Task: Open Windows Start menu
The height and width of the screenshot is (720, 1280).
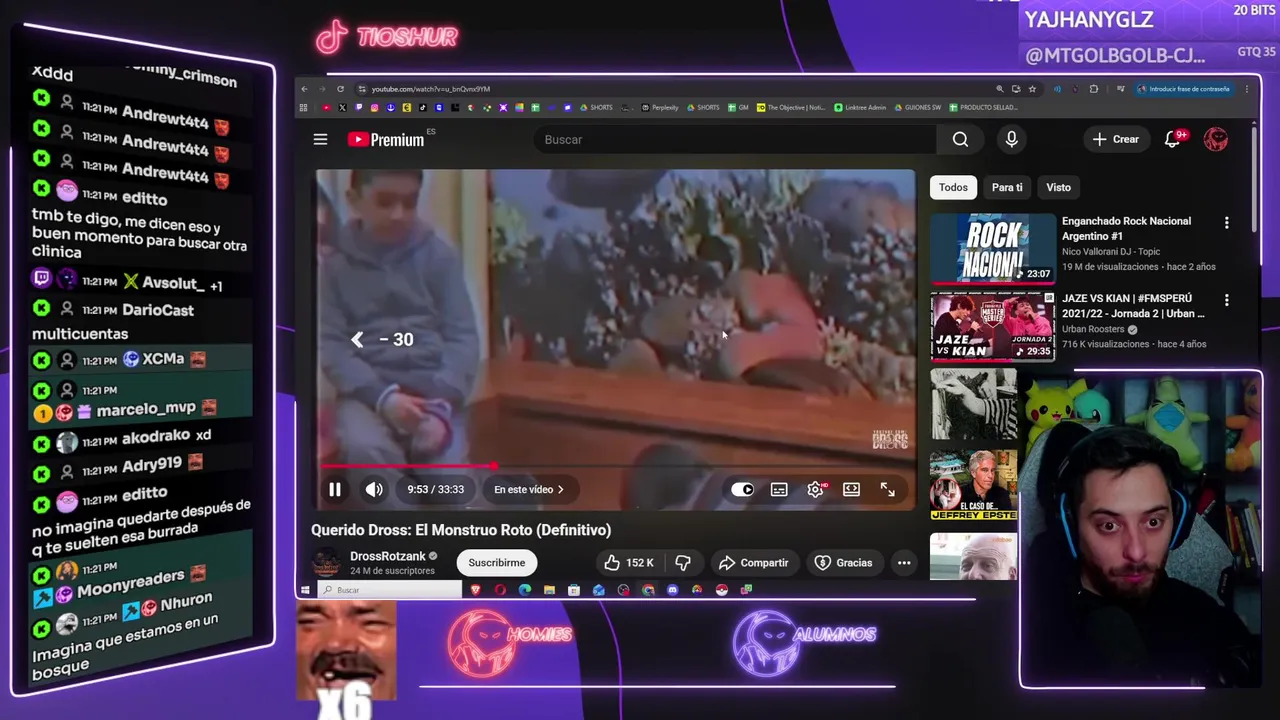Action: click(x=305, y=590)
